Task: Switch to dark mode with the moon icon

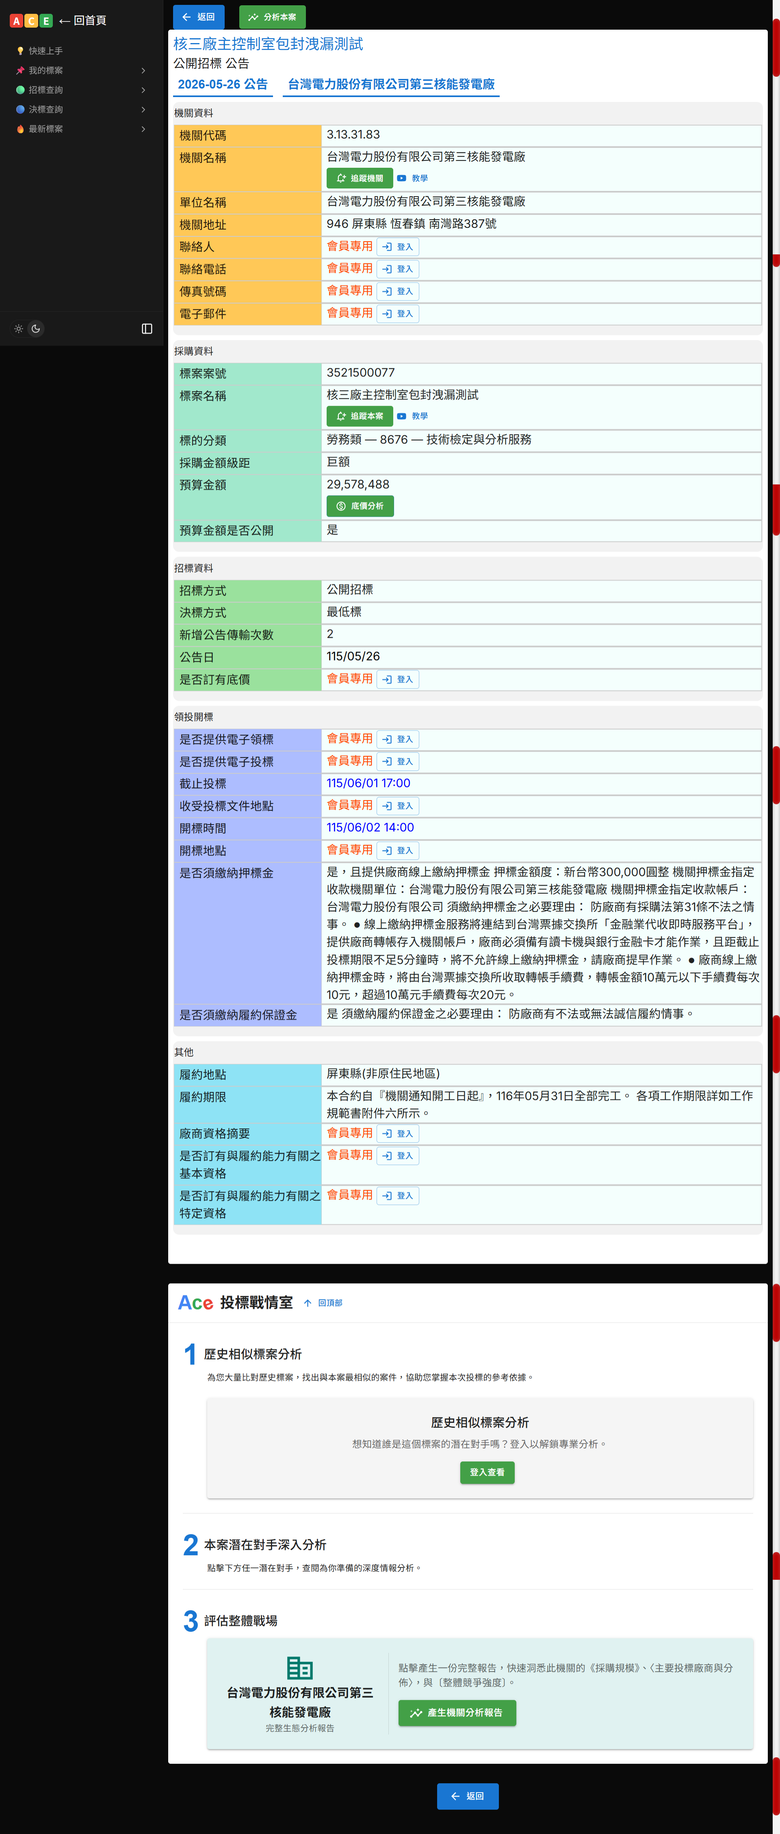Action: (36, 328)
